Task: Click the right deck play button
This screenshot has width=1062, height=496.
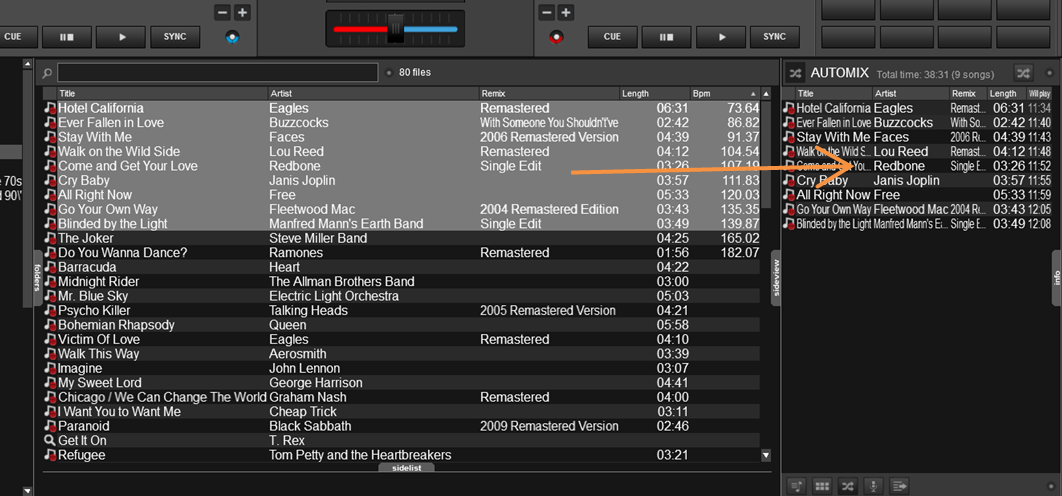Action: tap(721, 37)
